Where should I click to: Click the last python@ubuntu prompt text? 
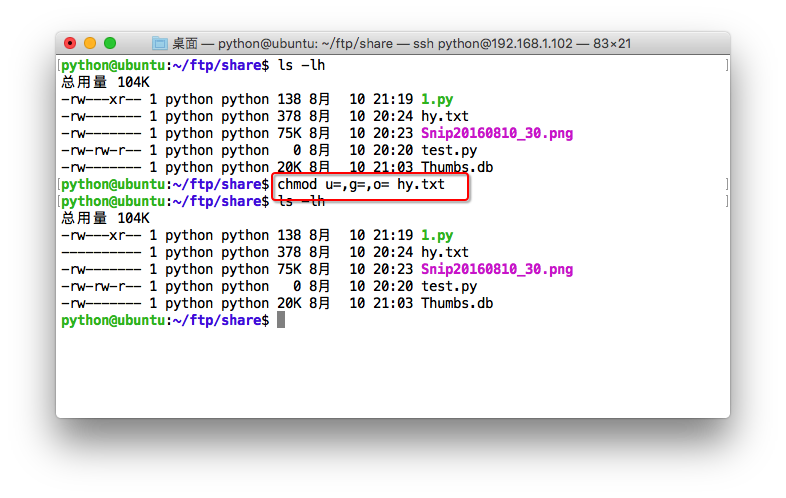pos(165,320)
